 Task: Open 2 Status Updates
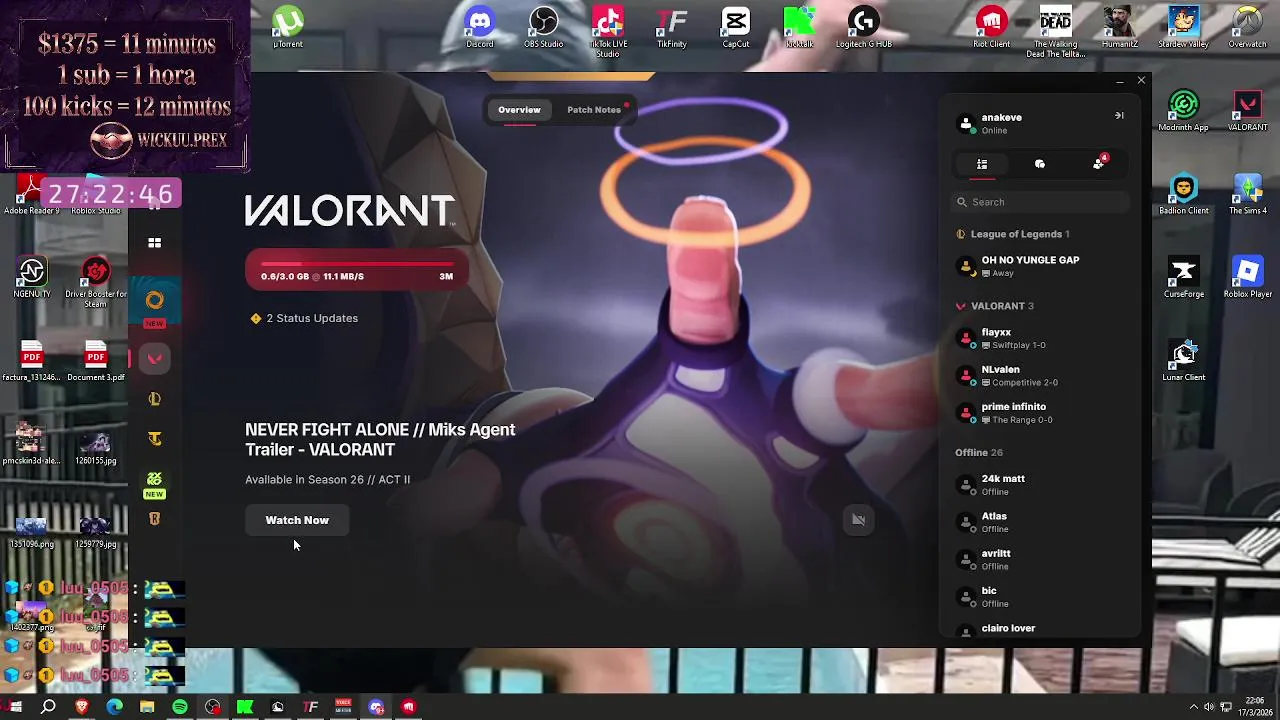tap(305, 318)
